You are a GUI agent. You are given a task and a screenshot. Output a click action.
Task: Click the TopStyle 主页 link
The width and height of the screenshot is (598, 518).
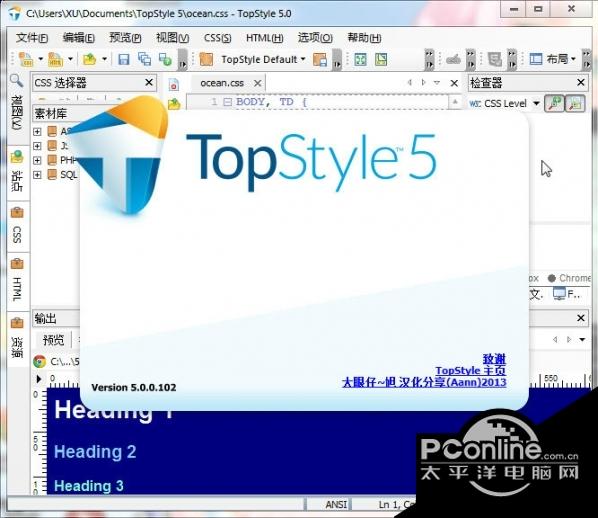(x=471, y=370)
